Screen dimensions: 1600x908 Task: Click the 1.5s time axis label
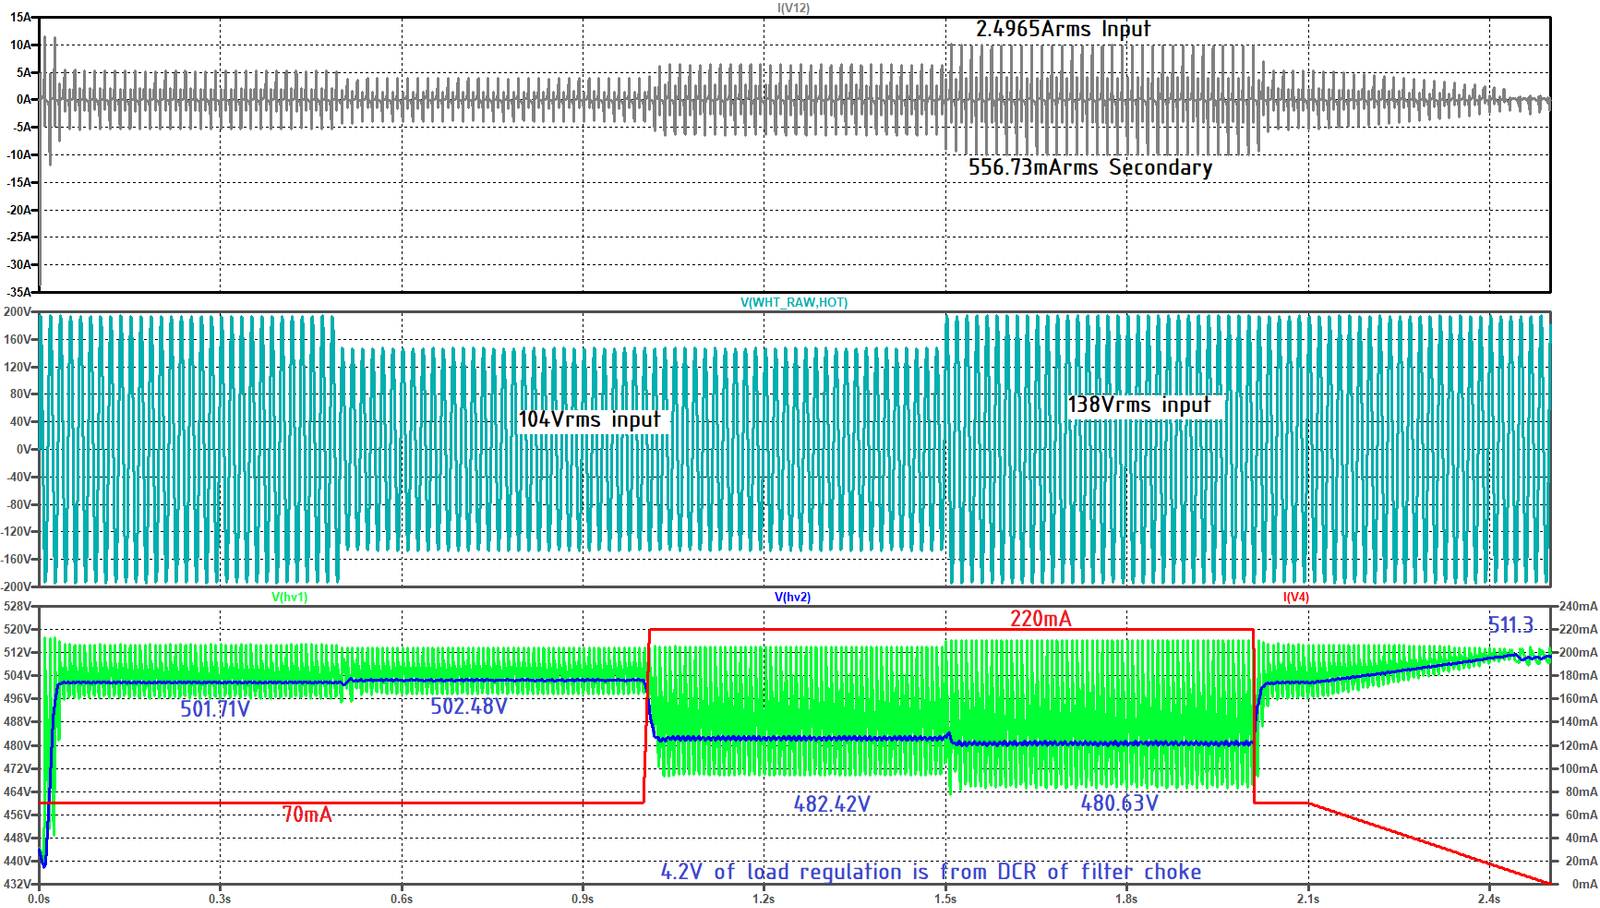(x=945, y=899)
